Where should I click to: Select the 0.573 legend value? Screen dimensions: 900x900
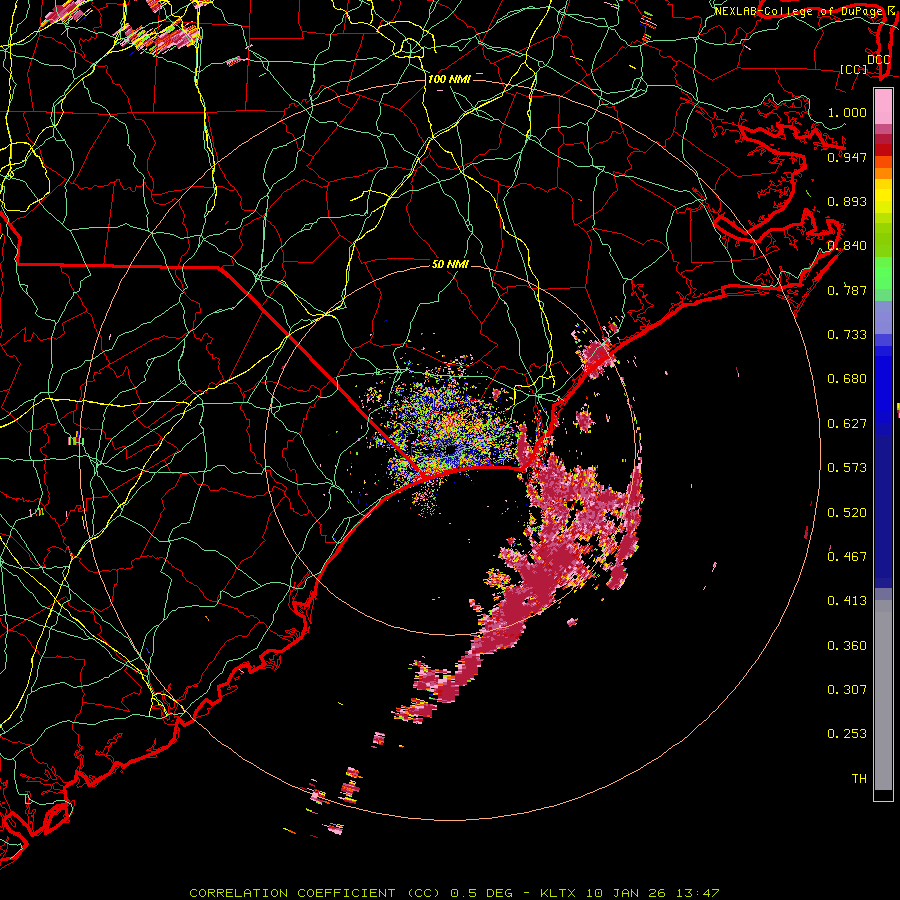[x=847, y=468]
